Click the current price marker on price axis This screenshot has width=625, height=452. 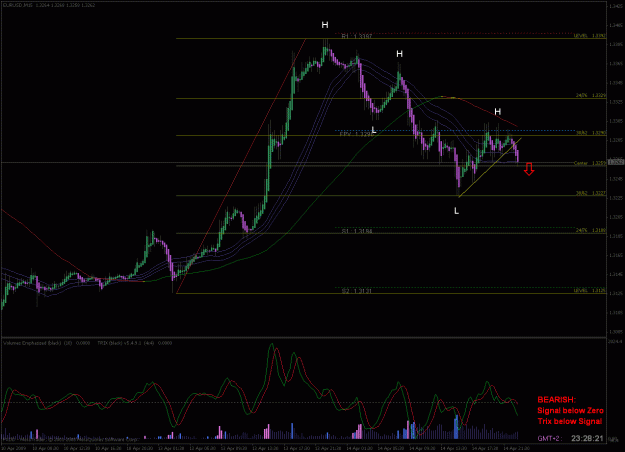[616, 162]
